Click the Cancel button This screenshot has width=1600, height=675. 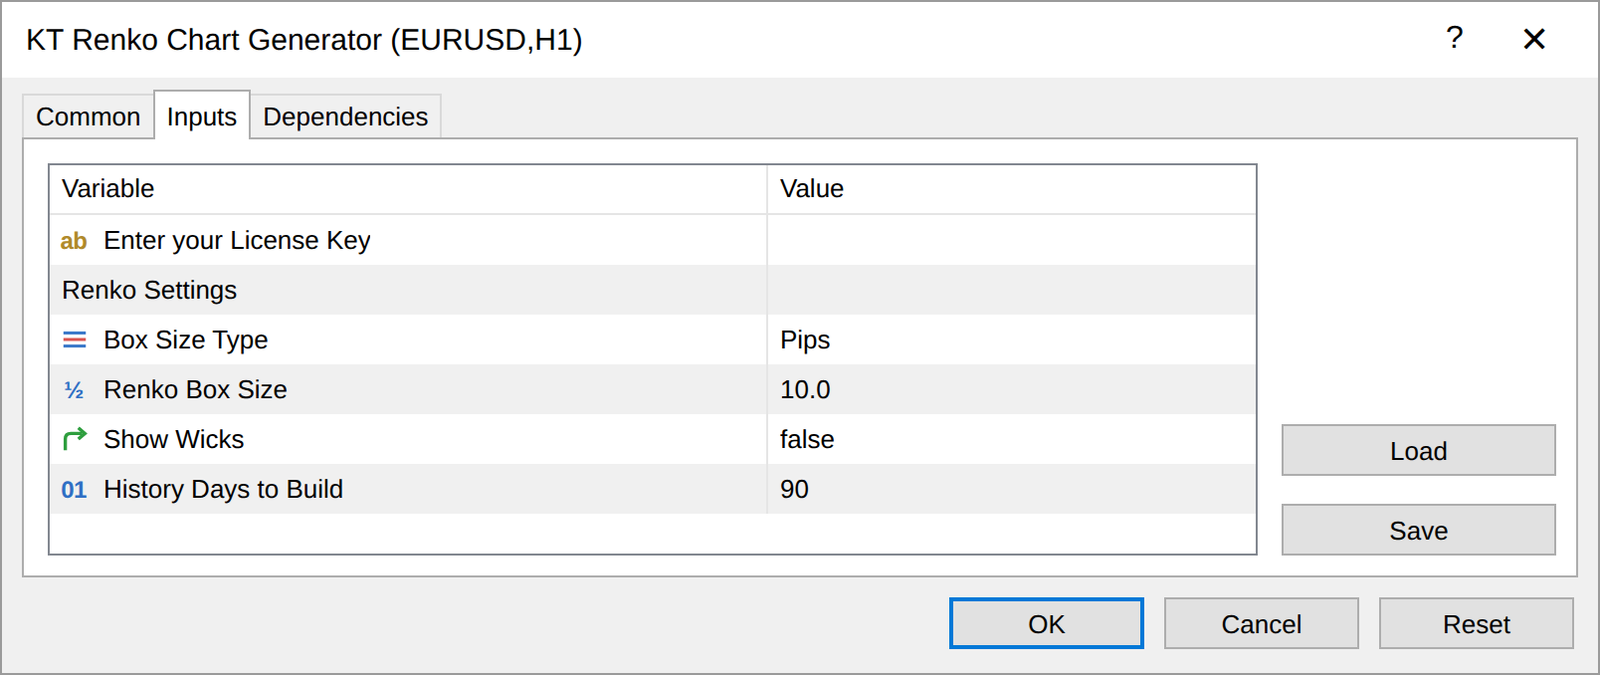(x=1261, y=624)
